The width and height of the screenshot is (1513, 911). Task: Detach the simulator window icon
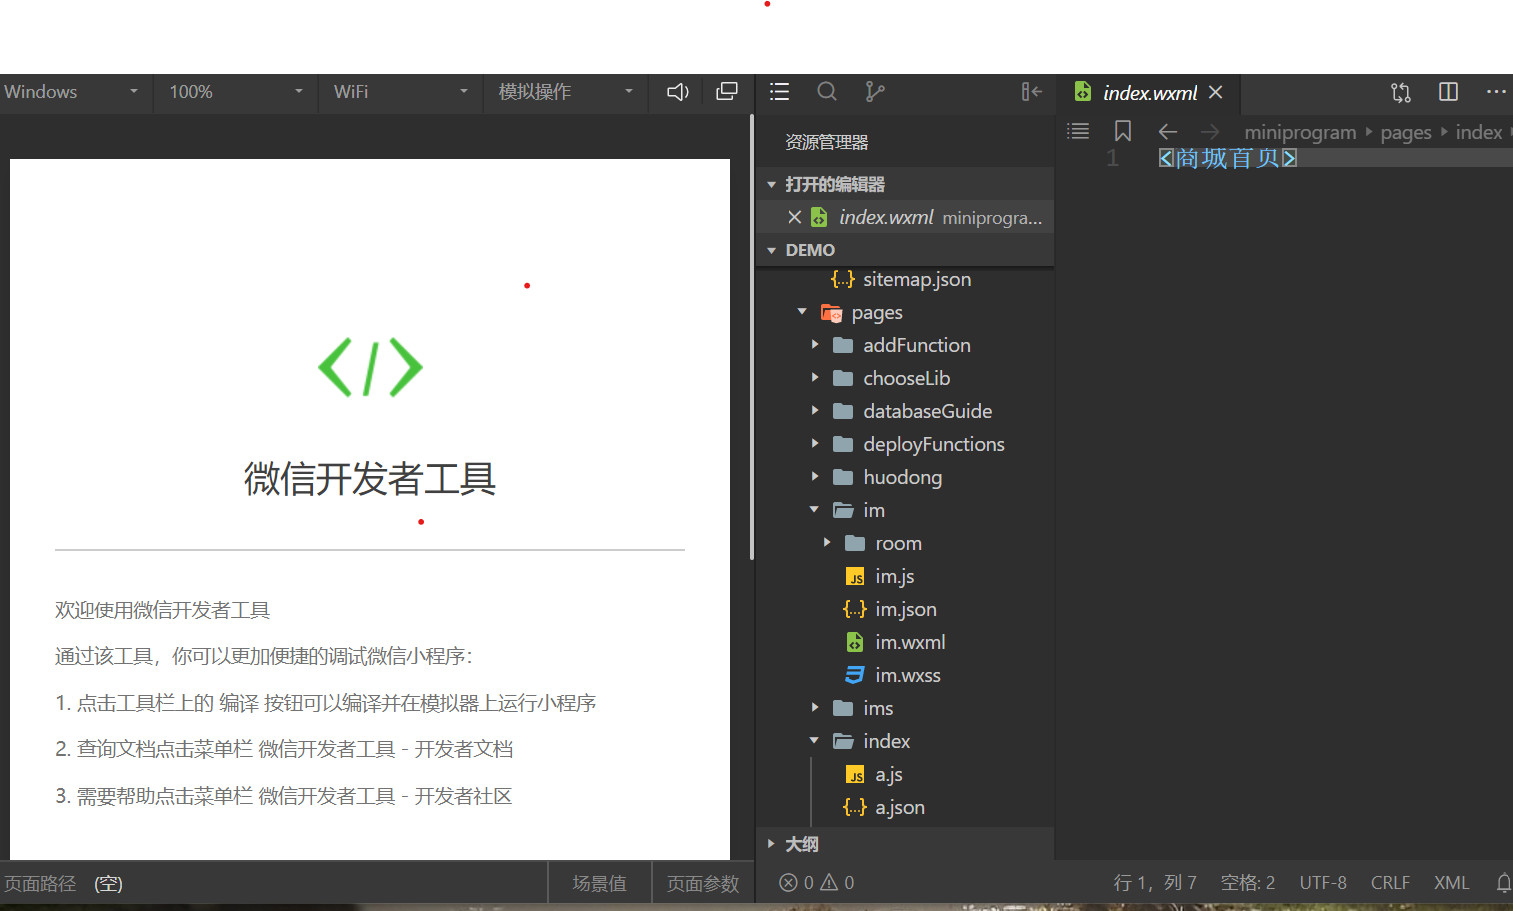[x=727, y=92]
